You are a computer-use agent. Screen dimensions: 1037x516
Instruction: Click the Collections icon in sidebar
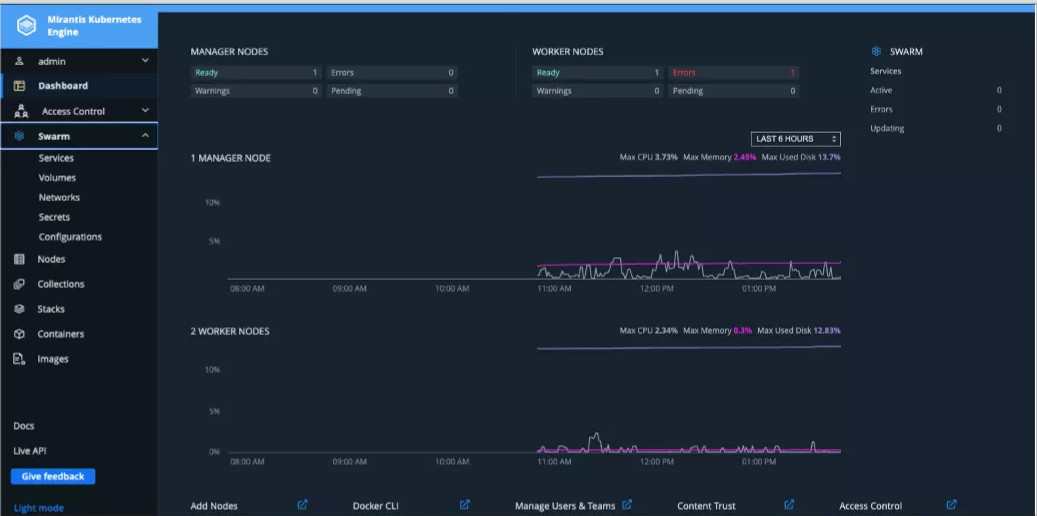19,284
